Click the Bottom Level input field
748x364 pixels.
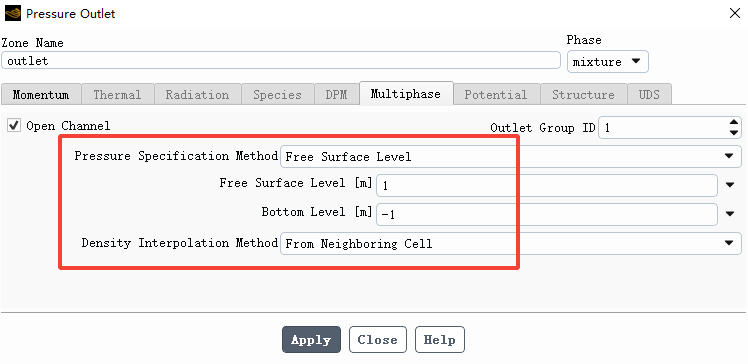547,215
